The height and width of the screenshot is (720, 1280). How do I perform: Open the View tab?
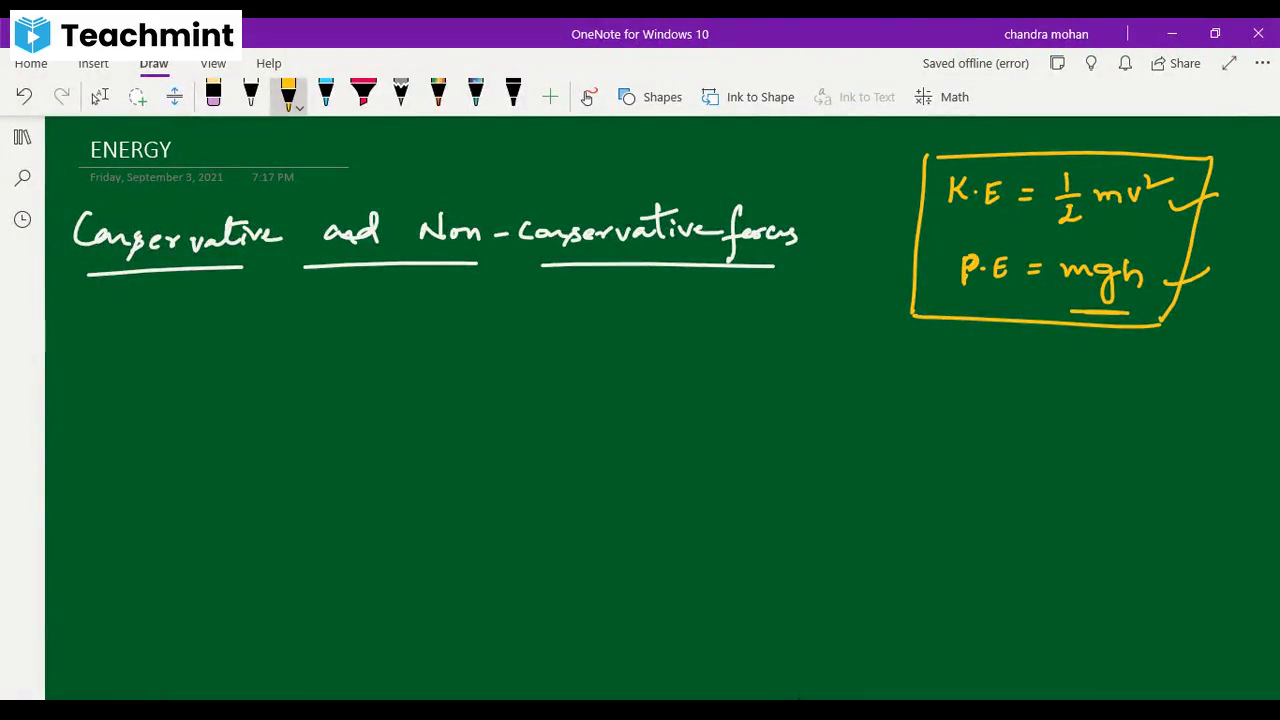(213, 63)
